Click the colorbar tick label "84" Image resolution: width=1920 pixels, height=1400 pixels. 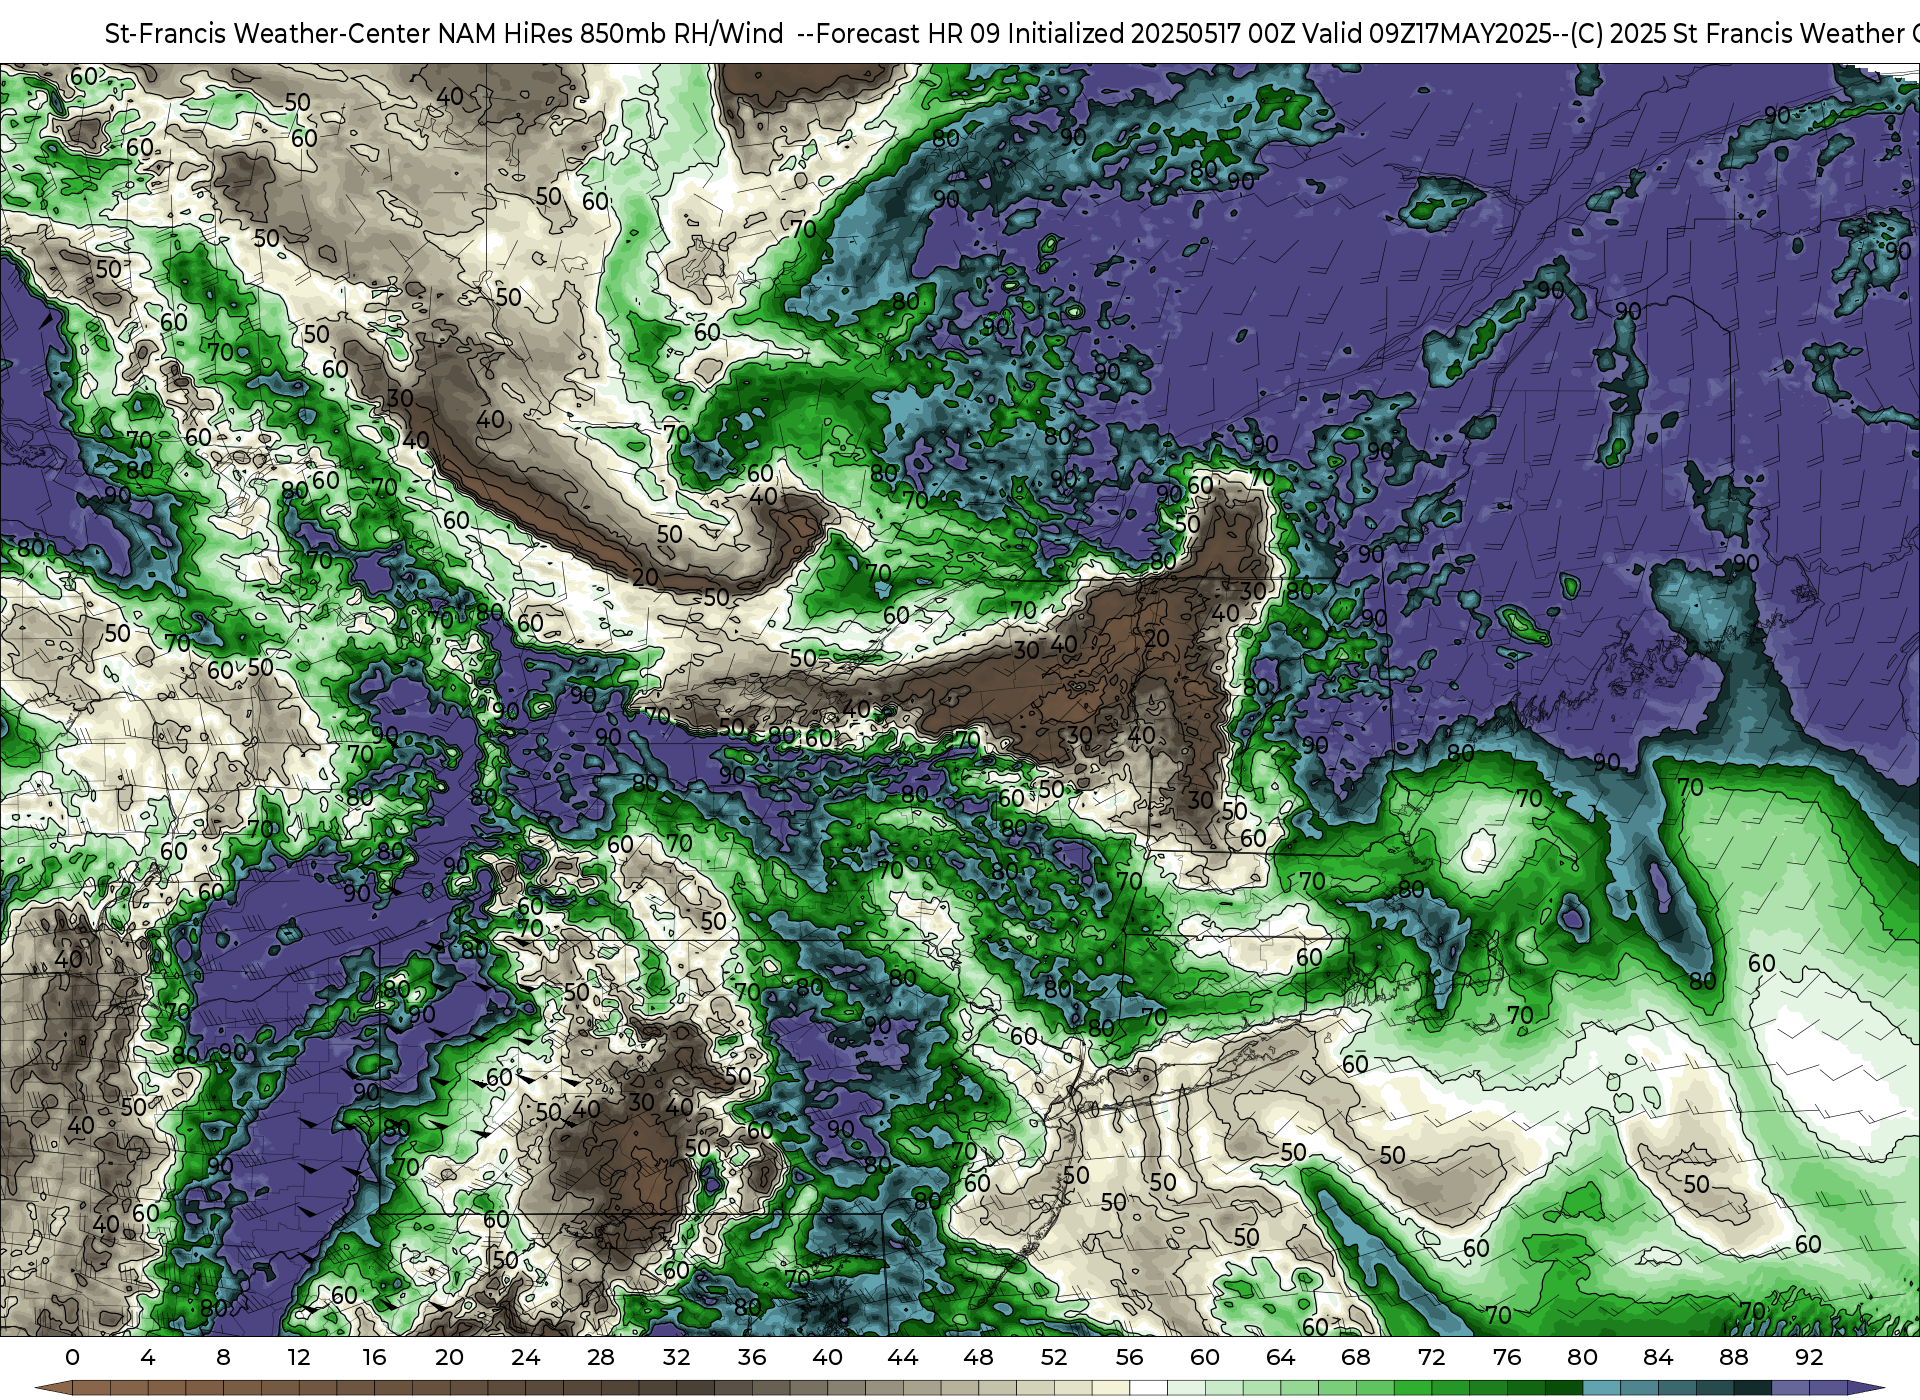1658,1357
